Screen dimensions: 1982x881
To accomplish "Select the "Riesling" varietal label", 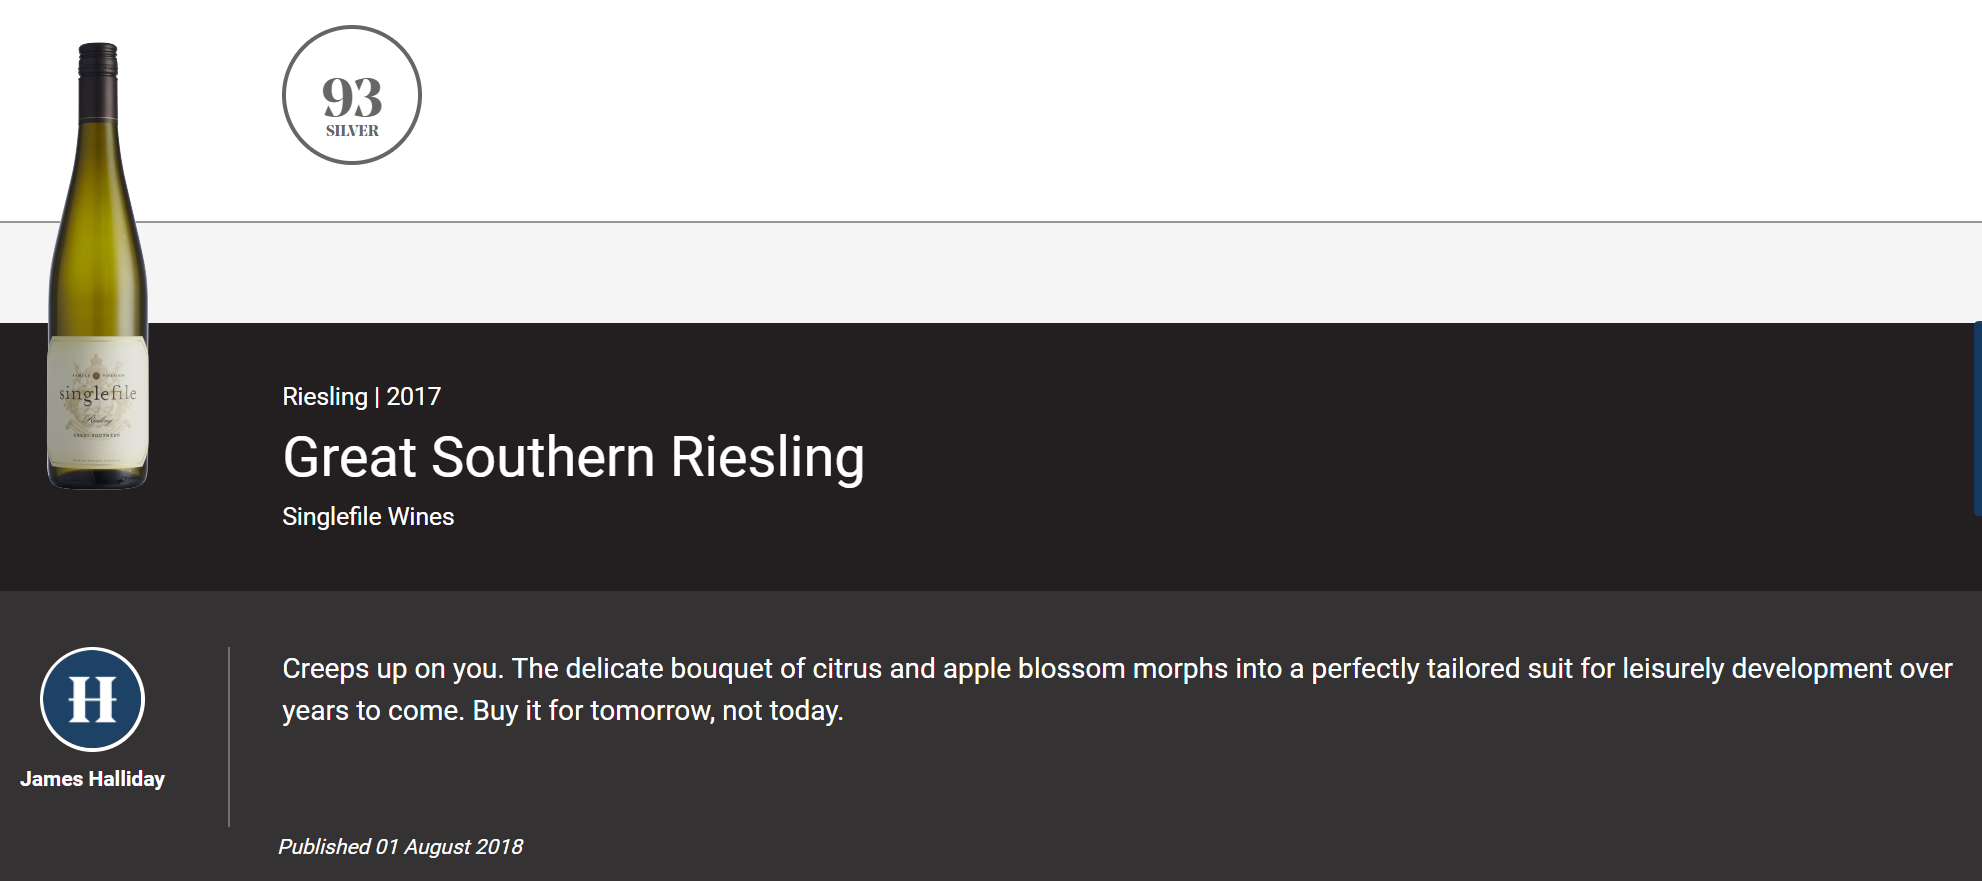I will [325, 397].
